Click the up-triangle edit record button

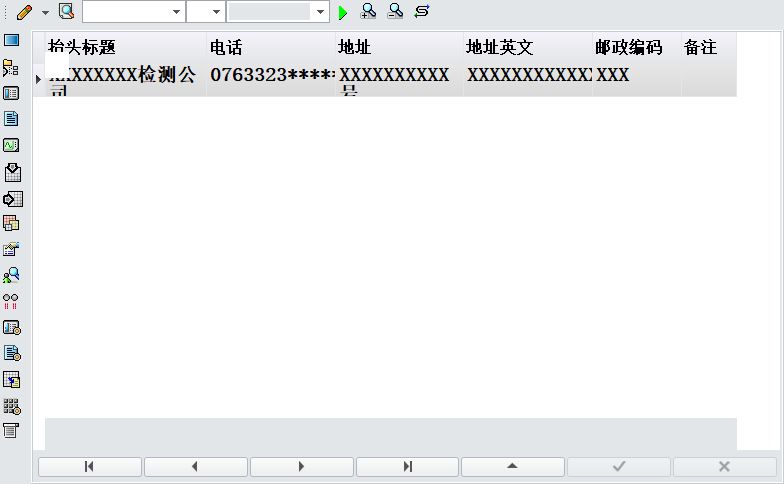point(513,466)
